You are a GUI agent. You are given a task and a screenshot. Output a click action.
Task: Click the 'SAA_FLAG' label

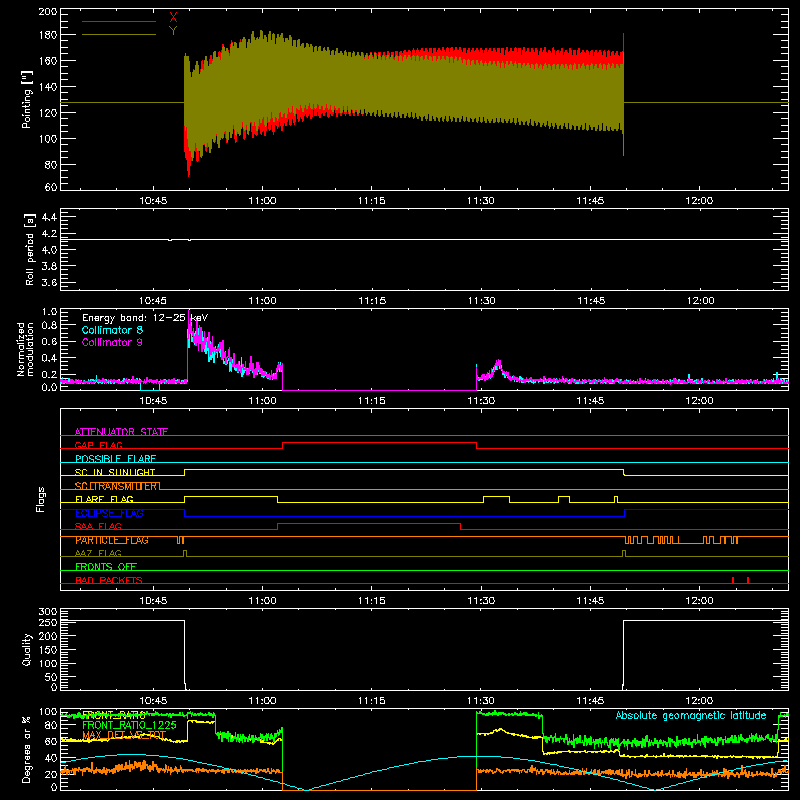click(x=98, y=526)
